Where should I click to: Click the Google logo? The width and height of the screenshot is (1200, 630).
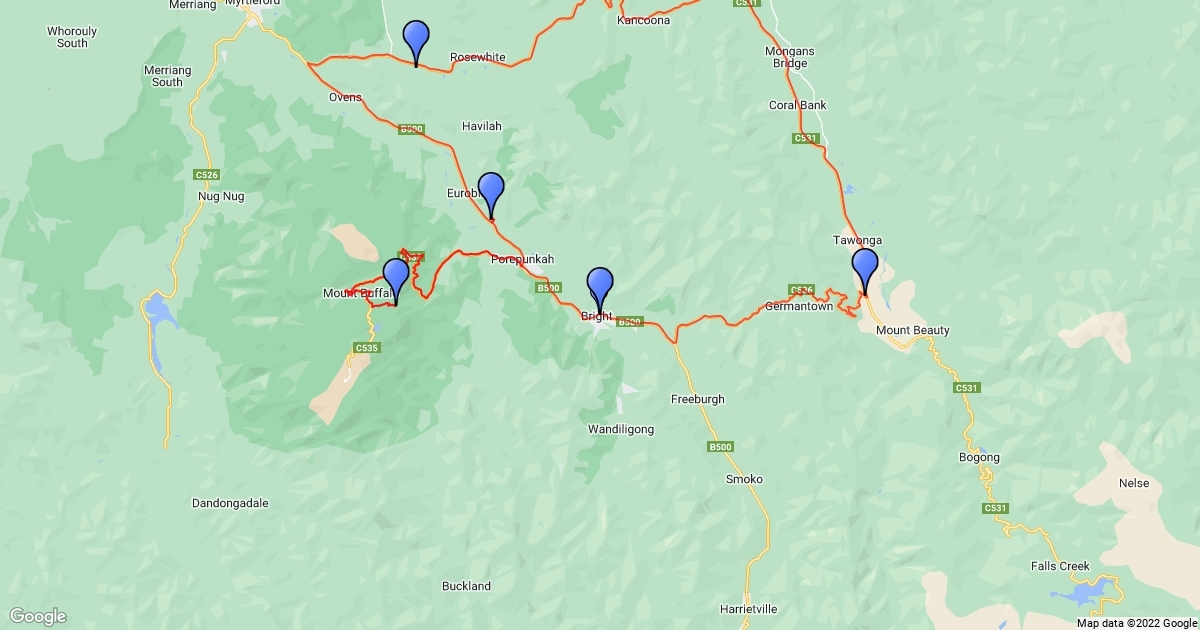coord(38,616)
